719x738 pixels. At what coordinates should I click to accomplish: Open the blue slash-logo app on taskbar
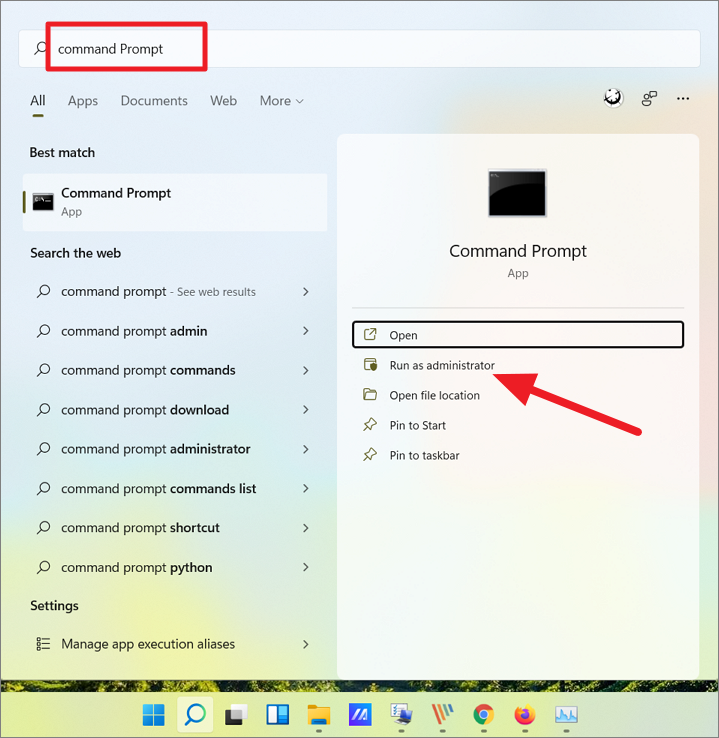(x=360, y=715)
